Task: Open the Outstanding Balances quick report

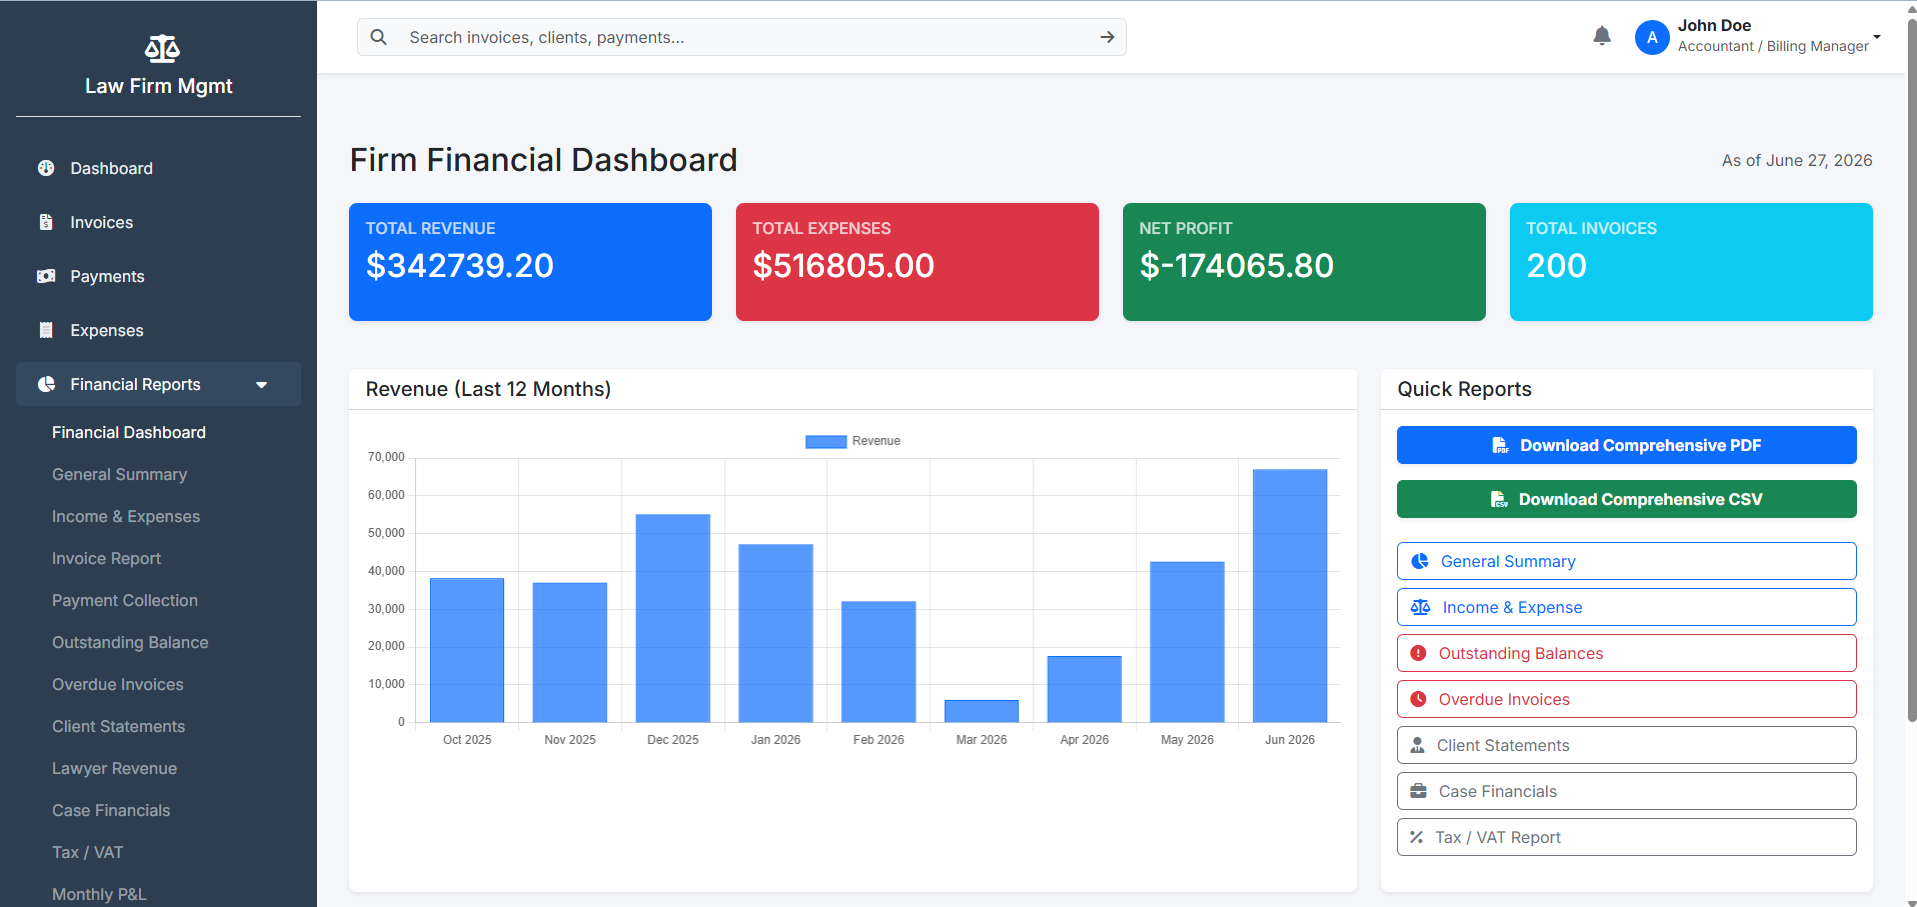Action: (1626, 653)
